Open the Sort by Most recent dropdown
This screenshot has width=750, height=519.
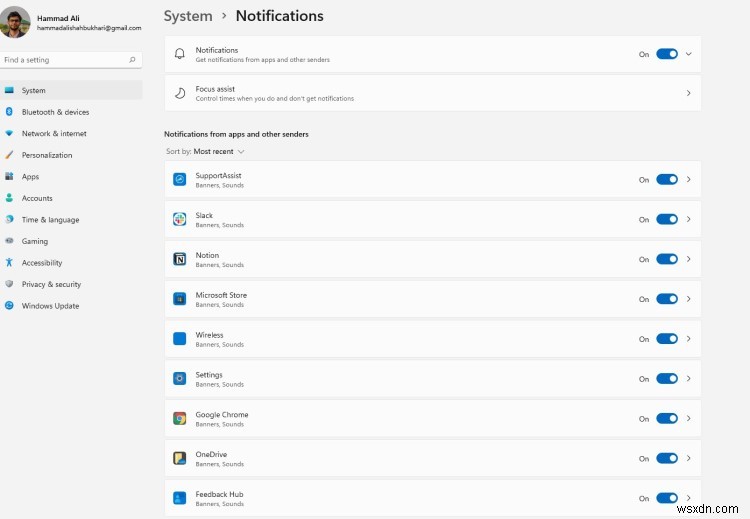[x=205, y=152]
